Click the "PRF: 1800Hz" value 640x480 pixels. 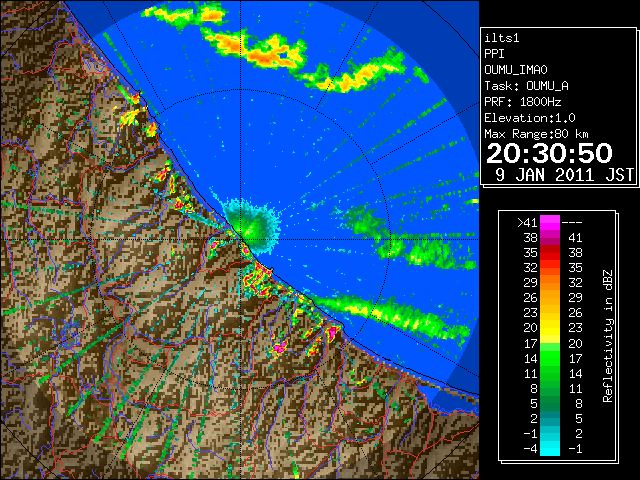[x=522, y=102]
